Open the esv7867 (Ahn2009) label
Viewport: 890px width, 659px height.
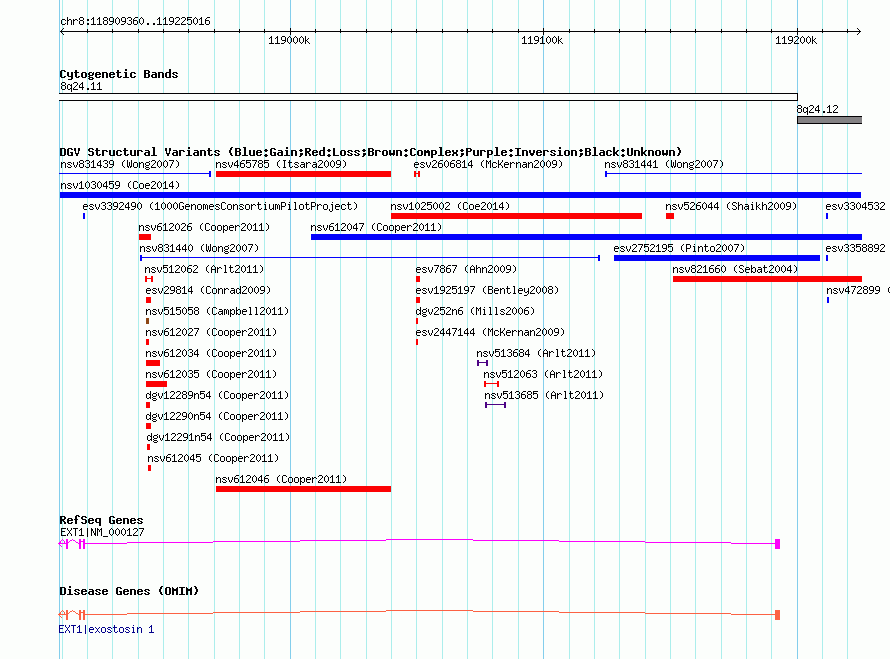coord(466,269)
